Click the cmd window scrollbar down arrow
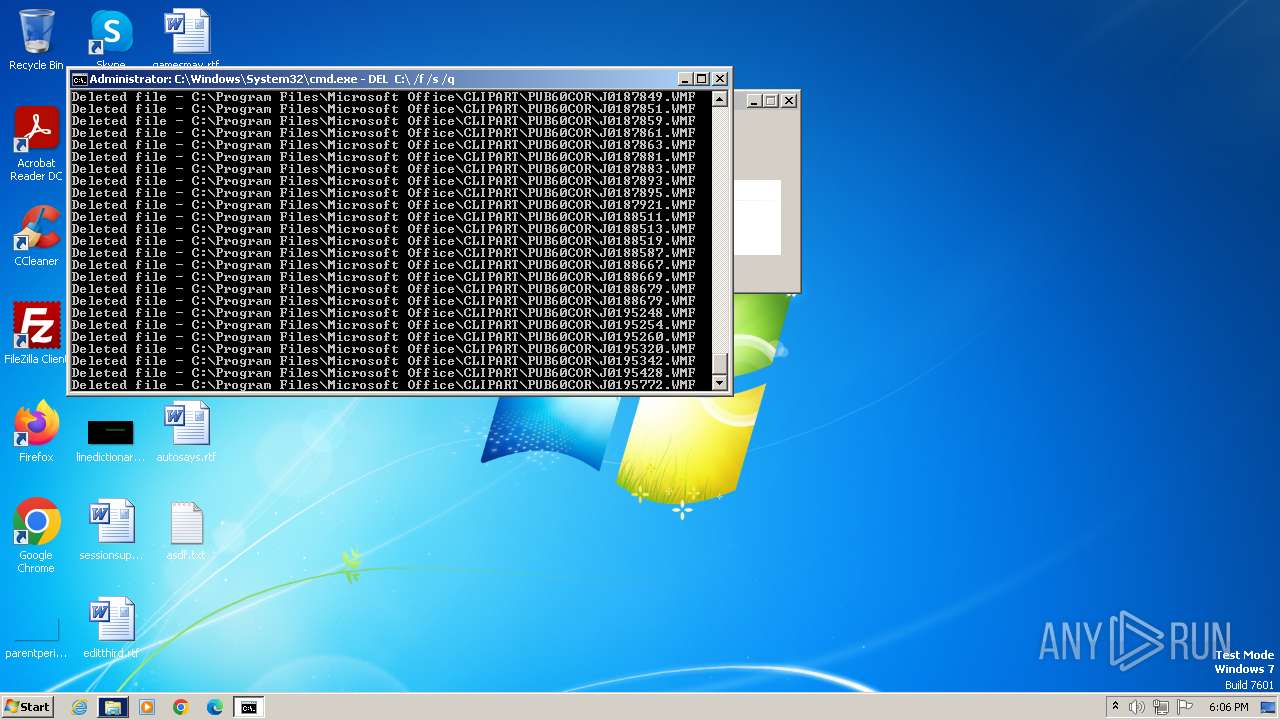The height and width of the screenshot is (720, 1280). click(719, 382)
